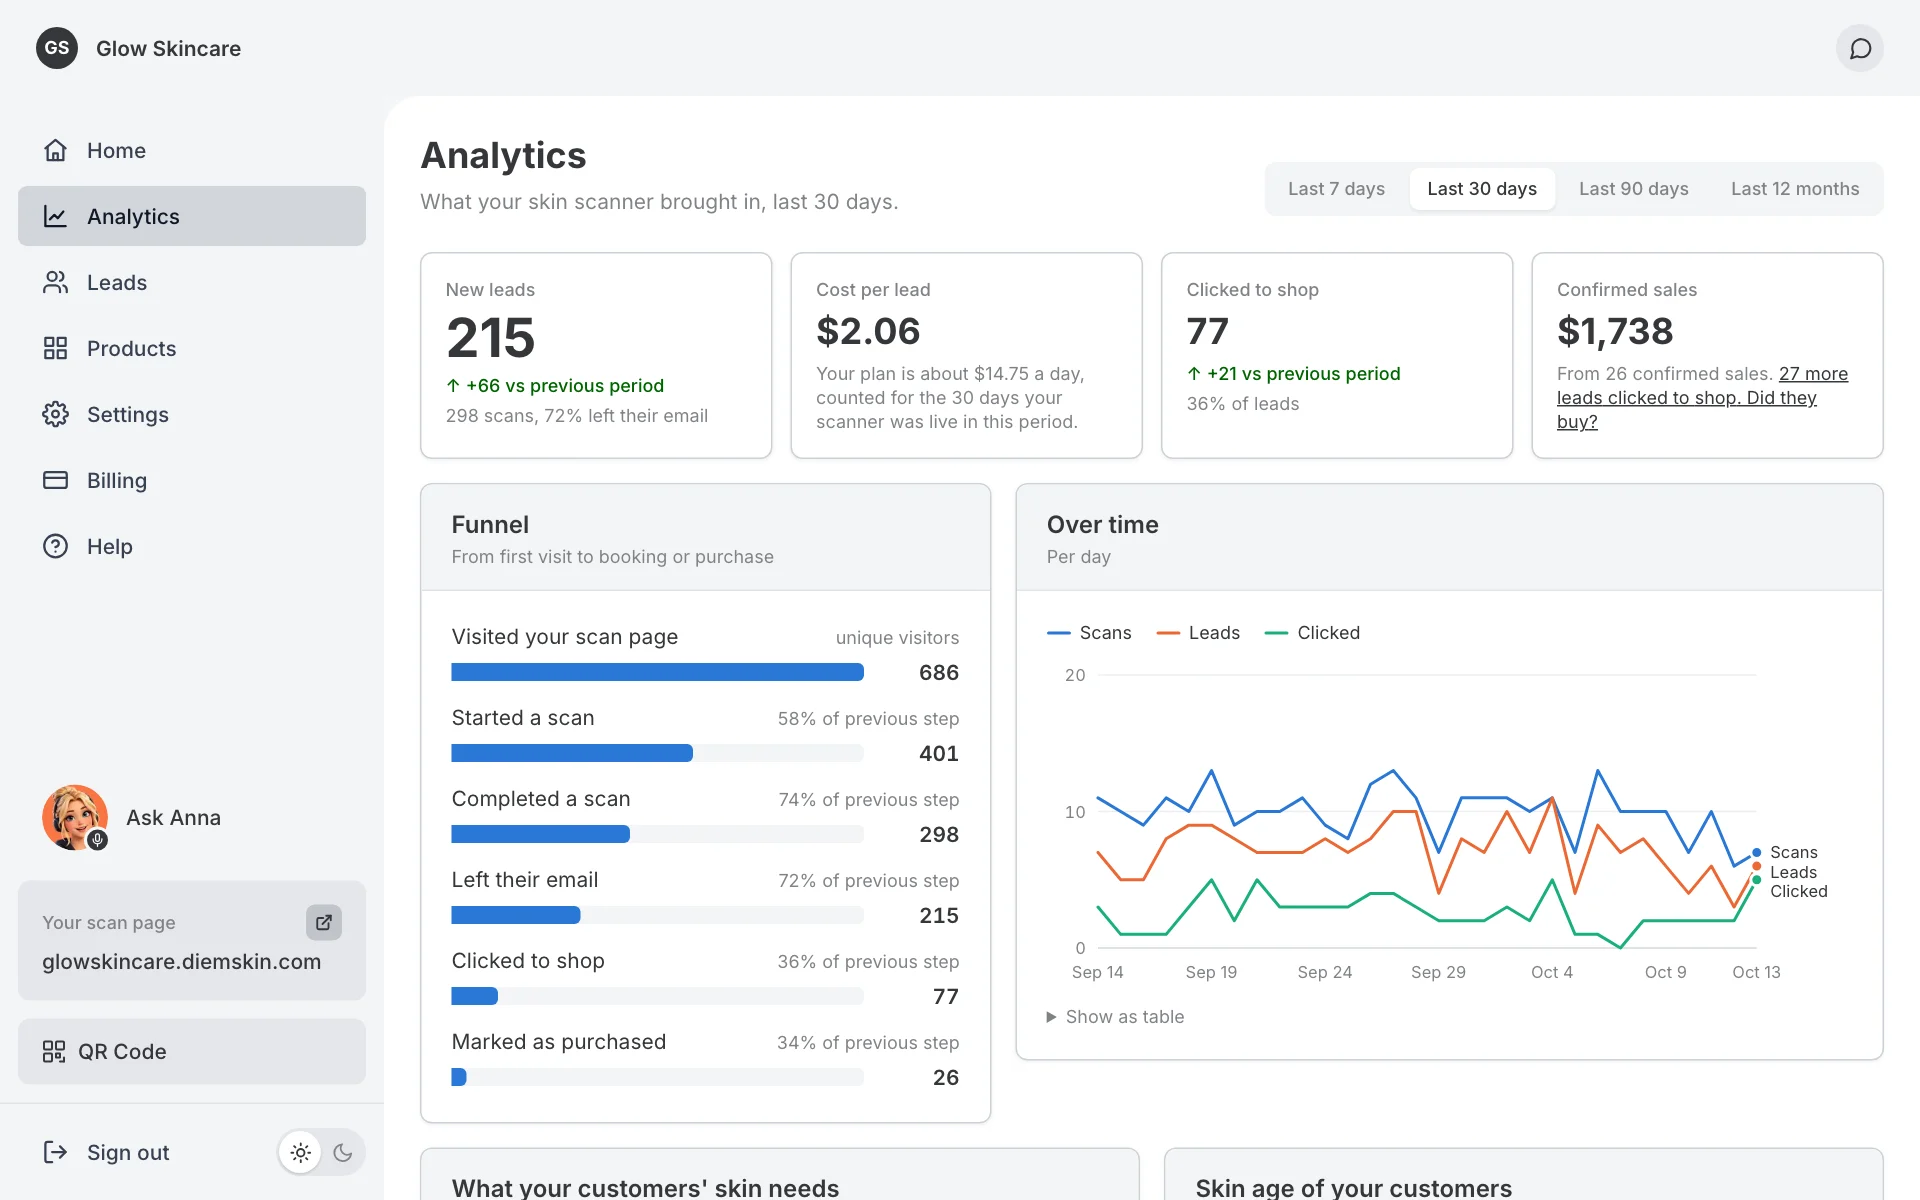Click Glow Skincare brand name

coord(168,48)
